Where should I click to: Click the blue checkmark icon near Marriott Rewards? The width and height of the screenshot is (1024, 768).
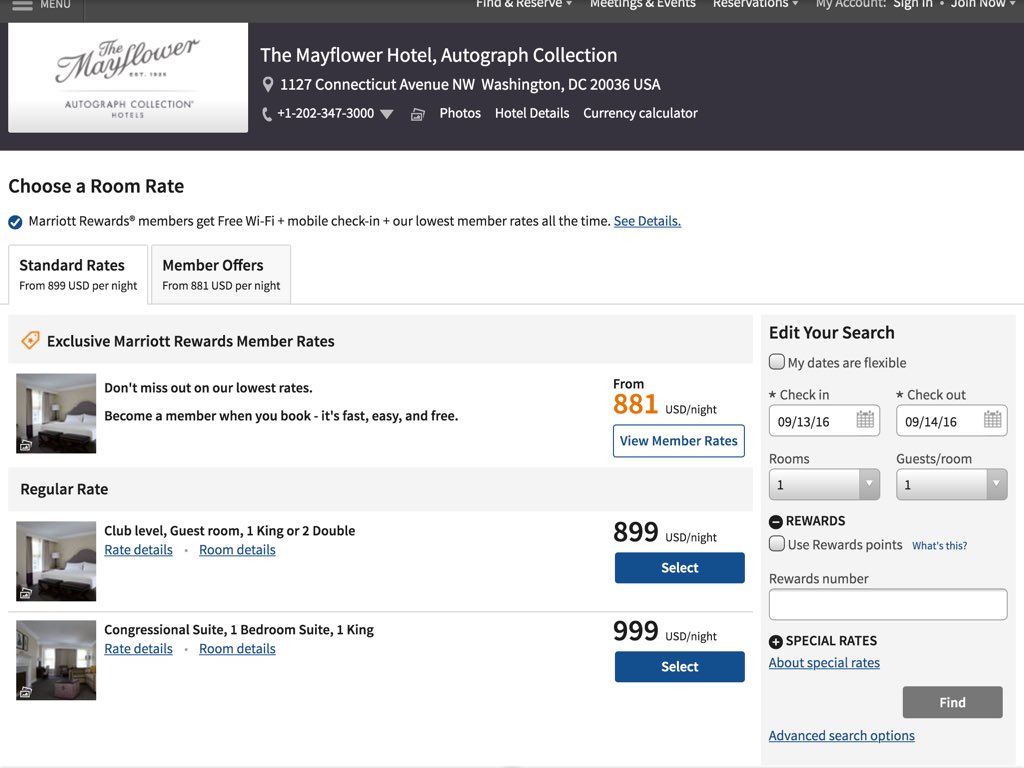pyautogui.click(x=15, y=222)
